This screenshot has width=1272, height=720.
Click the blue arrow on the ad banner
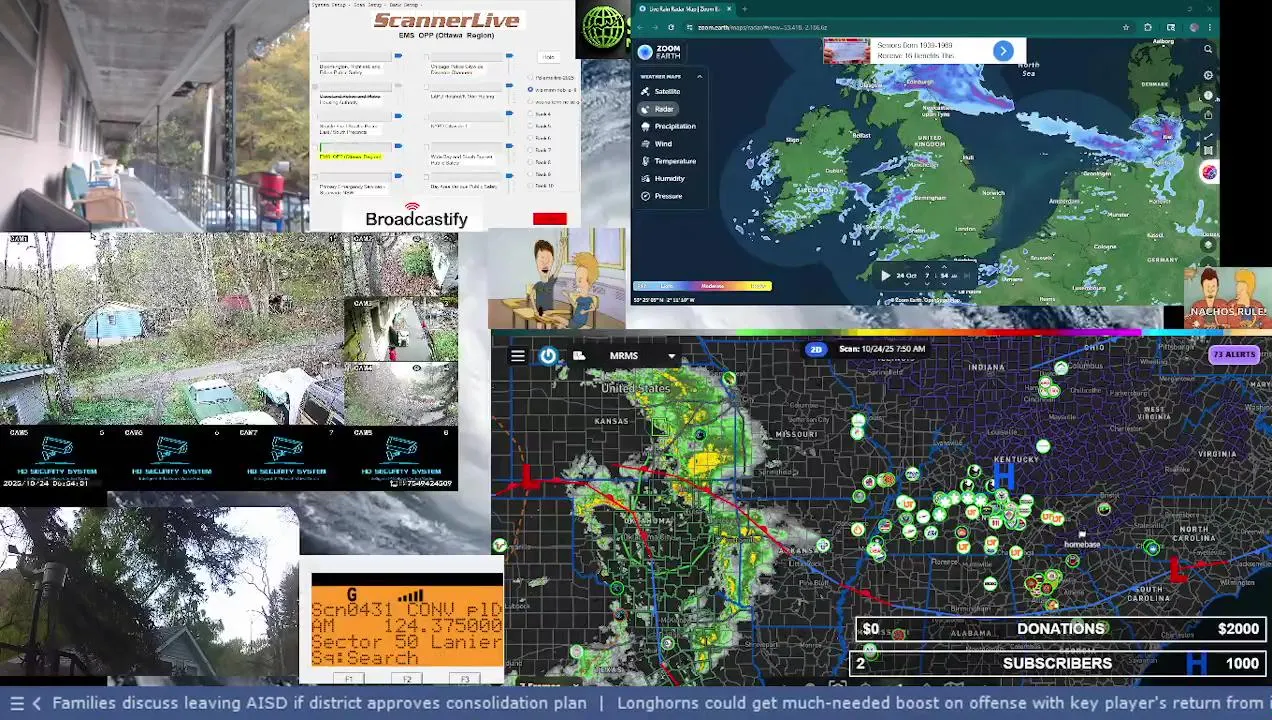click(x=1003, y=51)
